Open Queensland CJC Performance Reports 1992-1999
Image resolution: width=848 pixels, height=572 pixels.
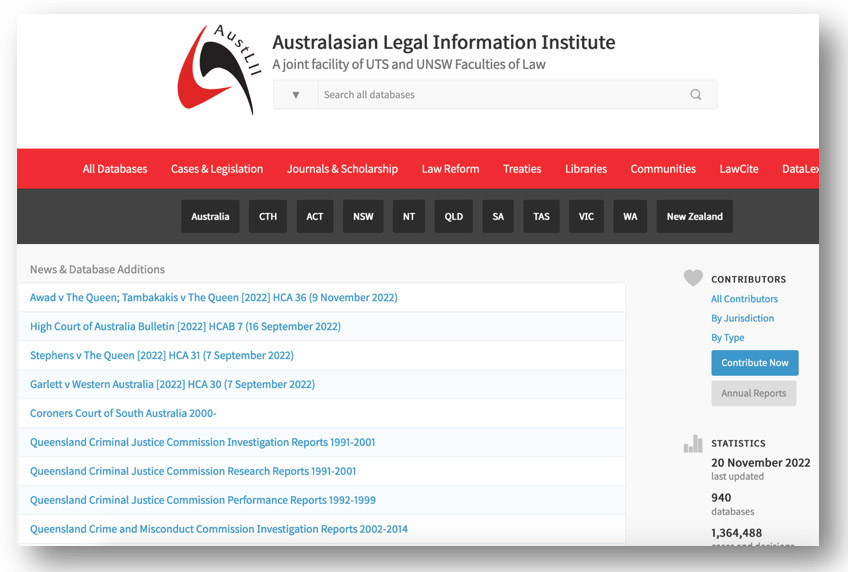click(x=203, y=500)
